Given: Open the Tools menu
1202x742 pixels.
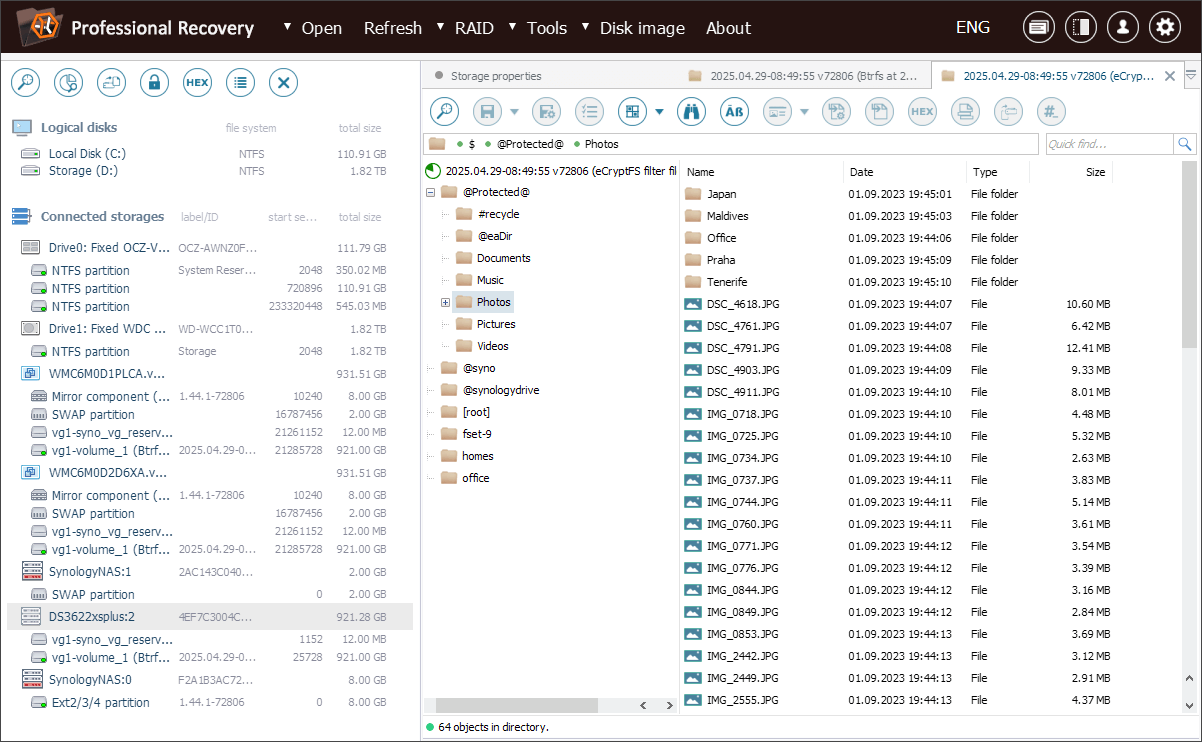Looking at the screenshot, I should 547,28.
